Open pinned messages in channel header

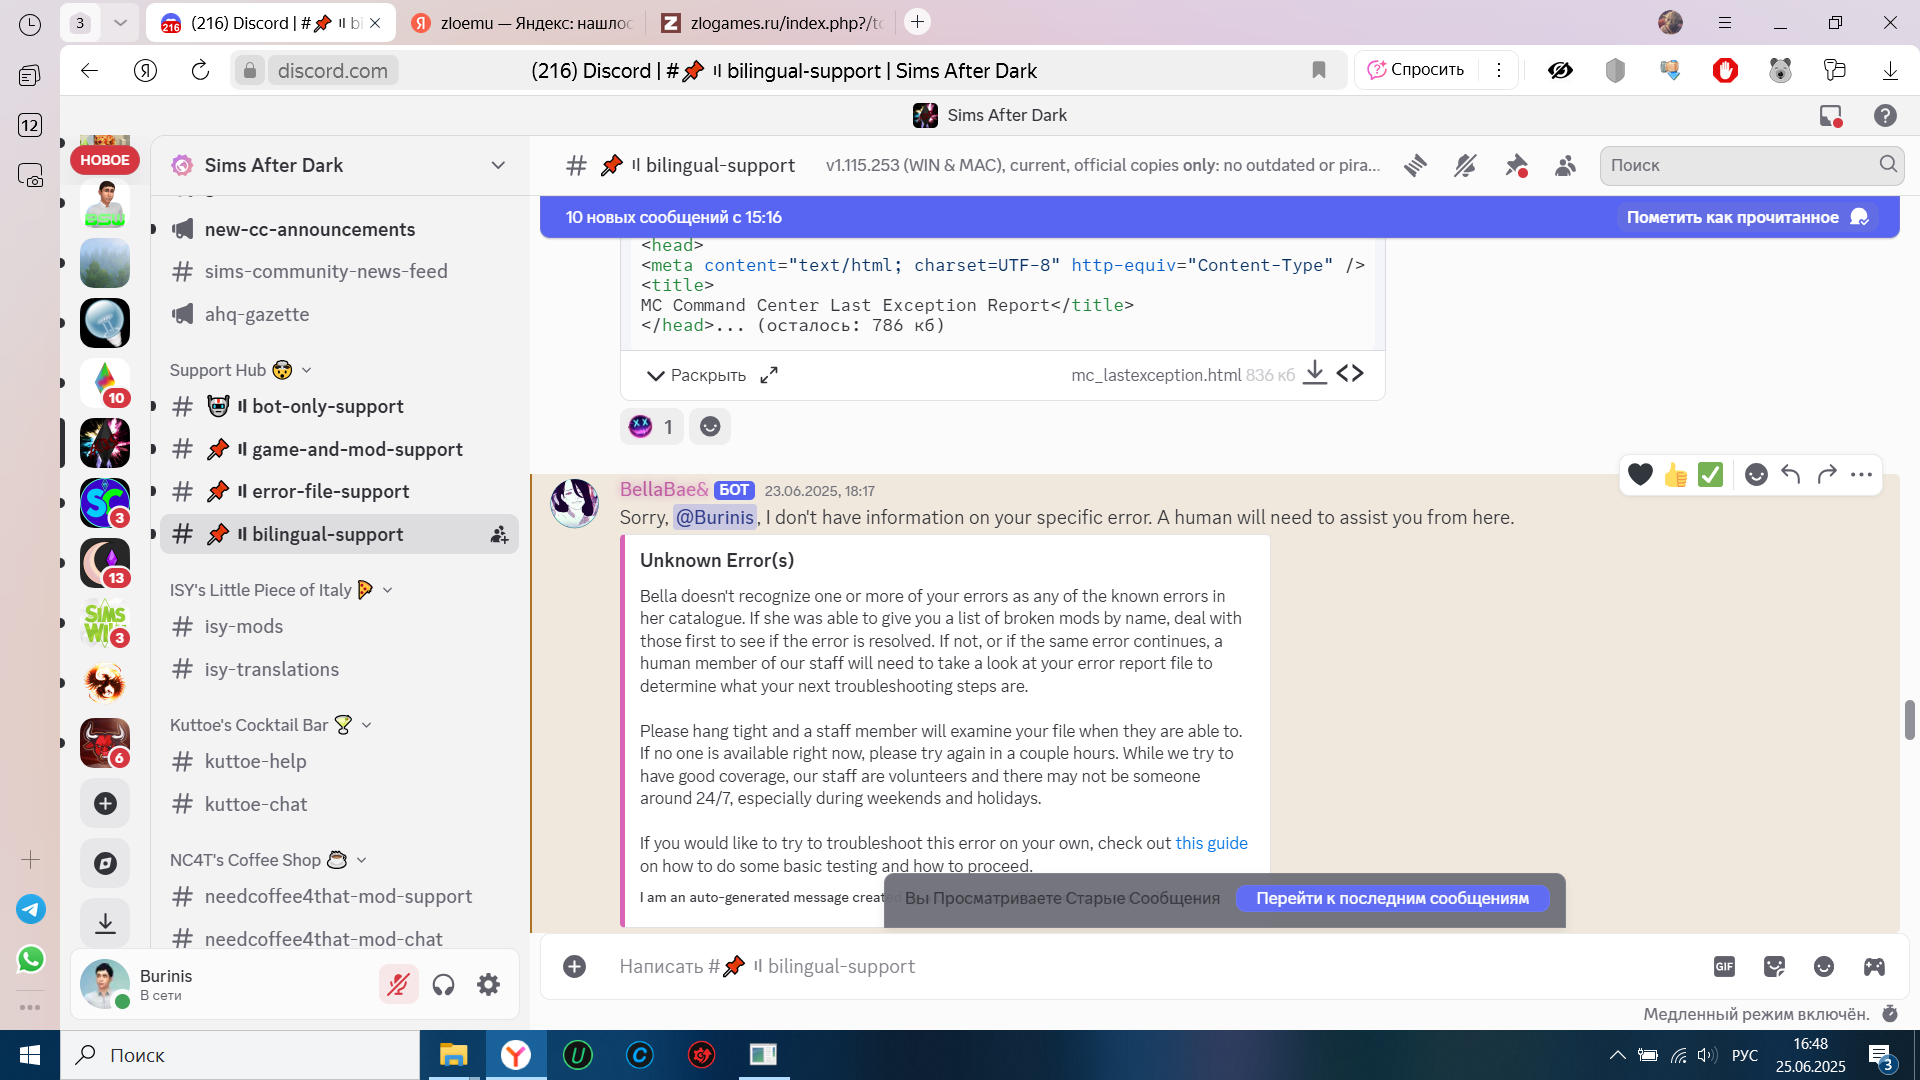point(1516,166)
